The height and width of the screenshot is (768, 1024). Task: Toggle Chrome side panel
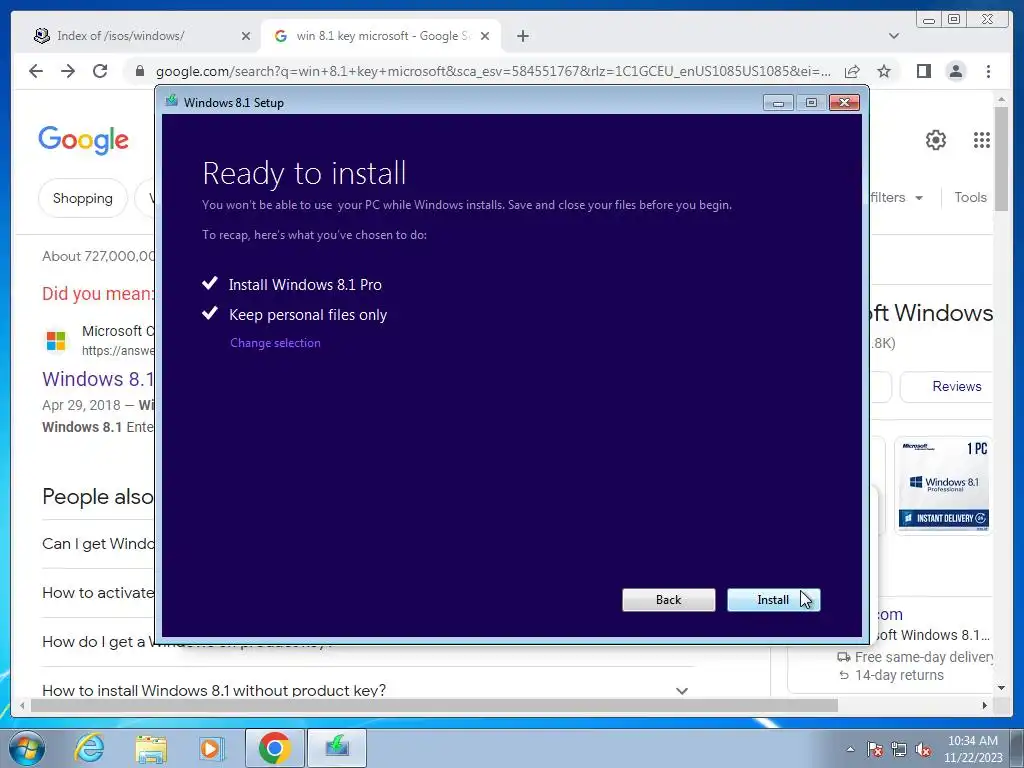coord(923,71)
